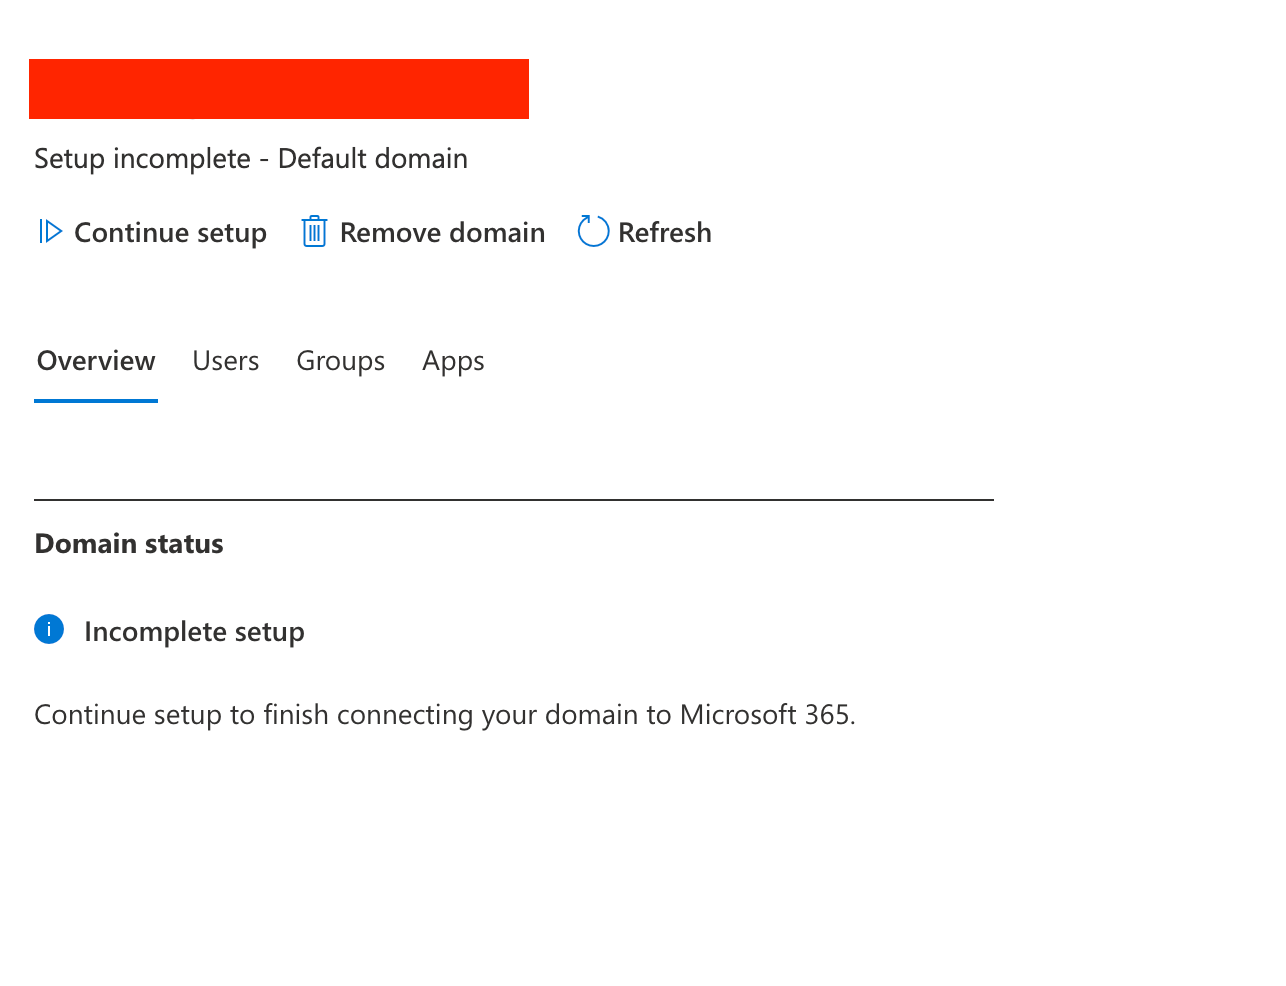Image resolution: width=1286 pixels, height=986 pixels.
Task: Switch to the Overview tab
Action: (x=96, y=361)
